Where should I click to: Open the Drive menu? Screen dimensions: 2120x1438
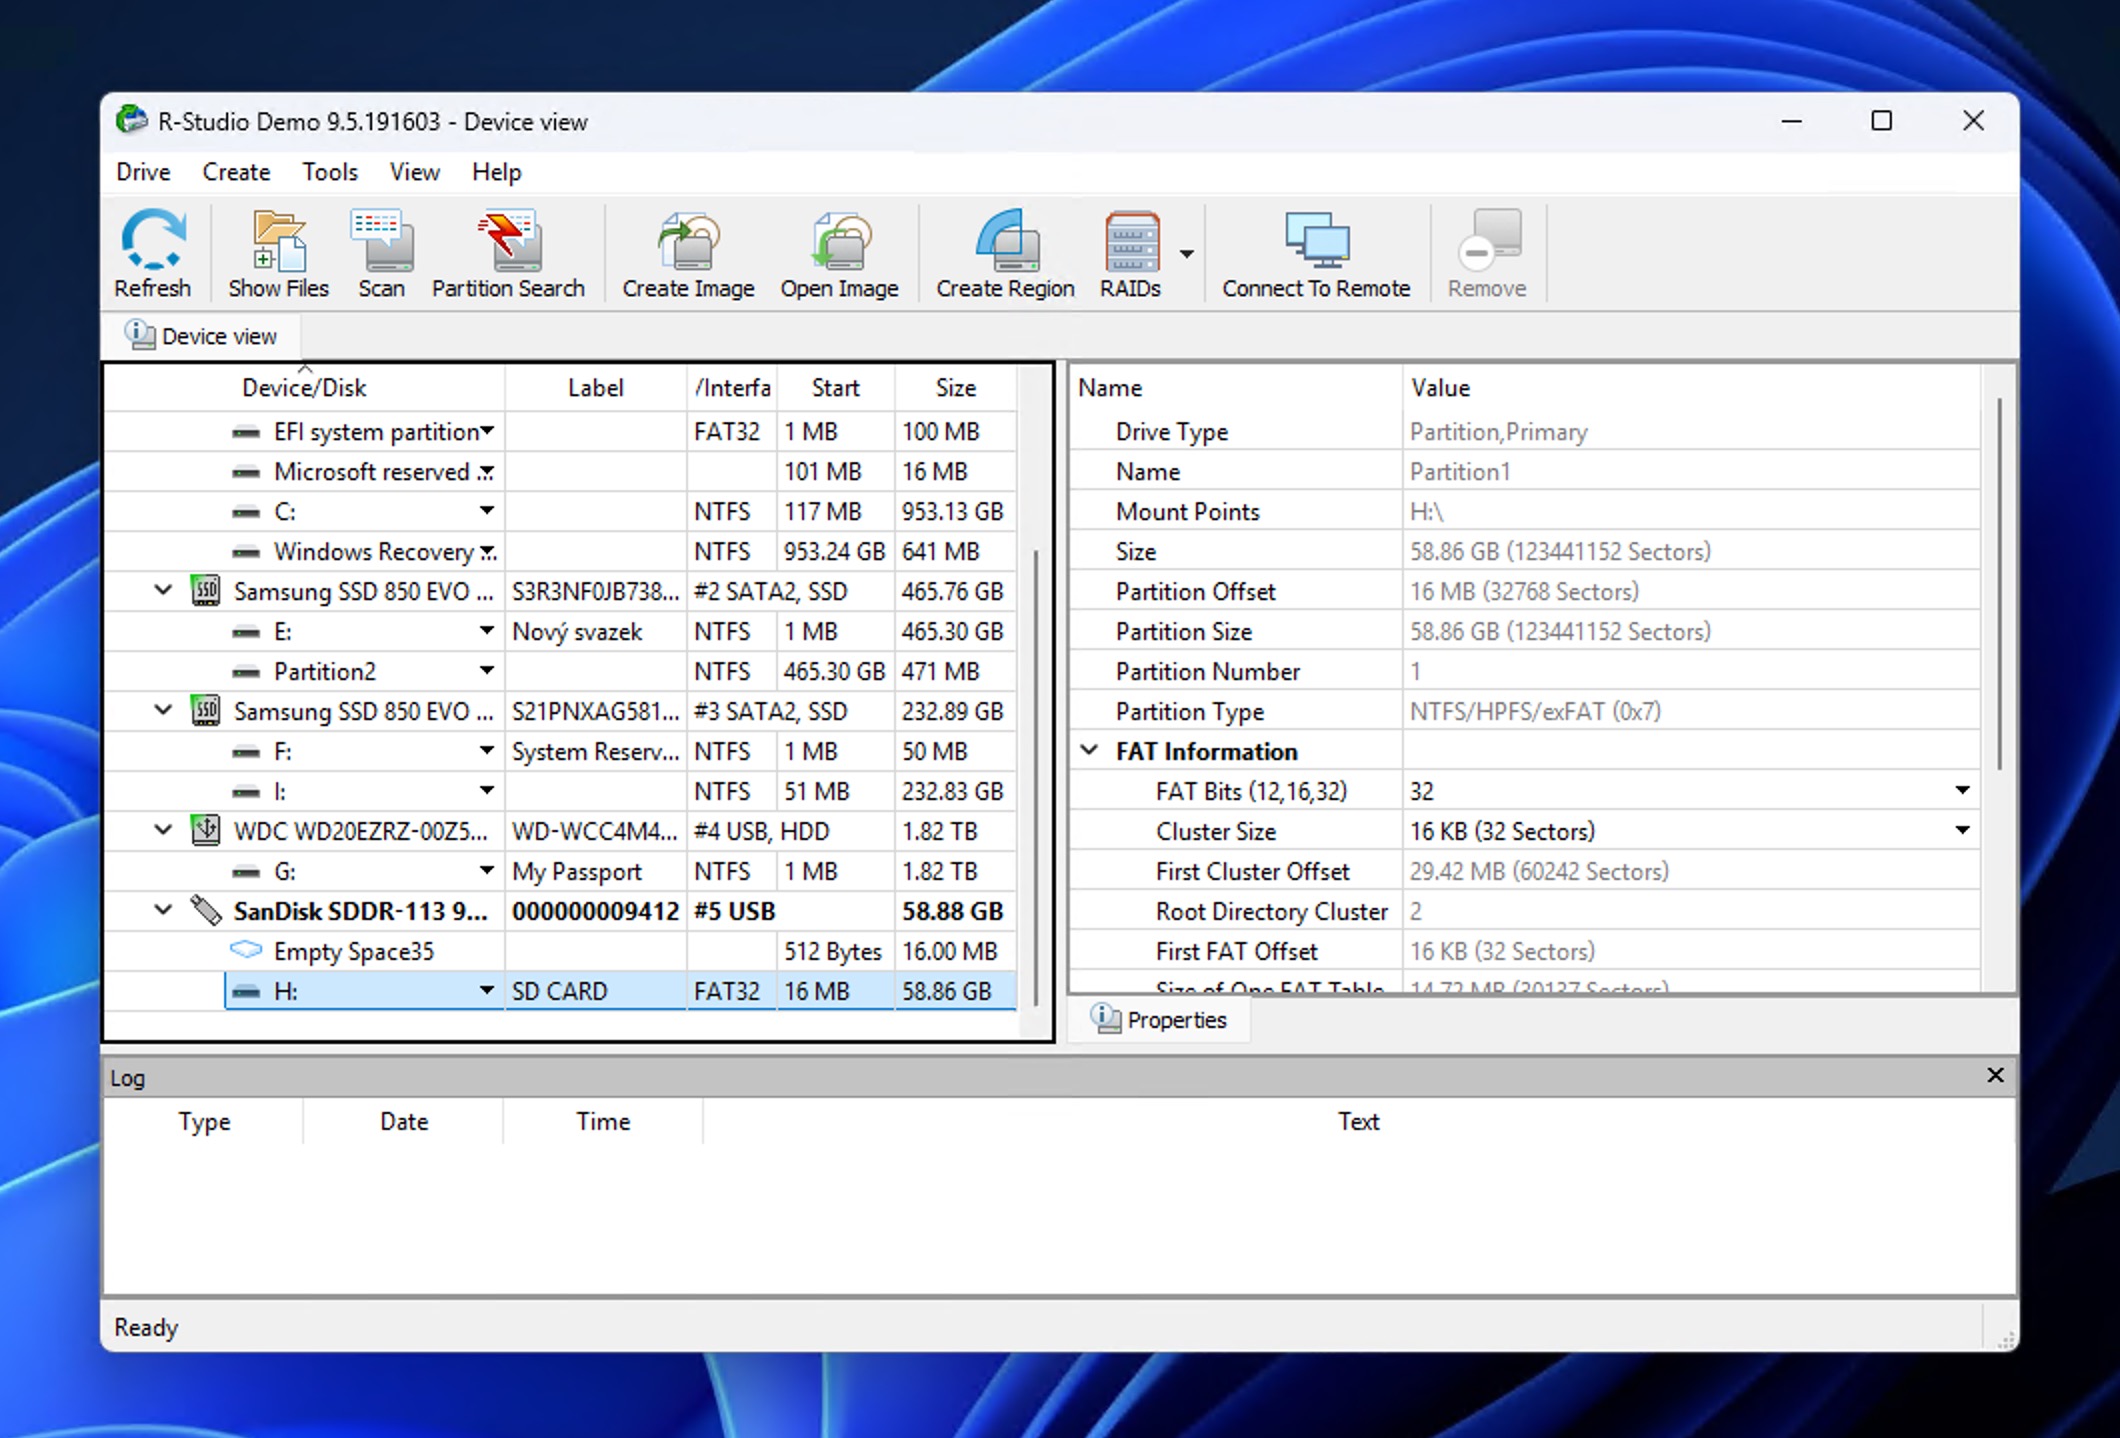coord(141,172)
